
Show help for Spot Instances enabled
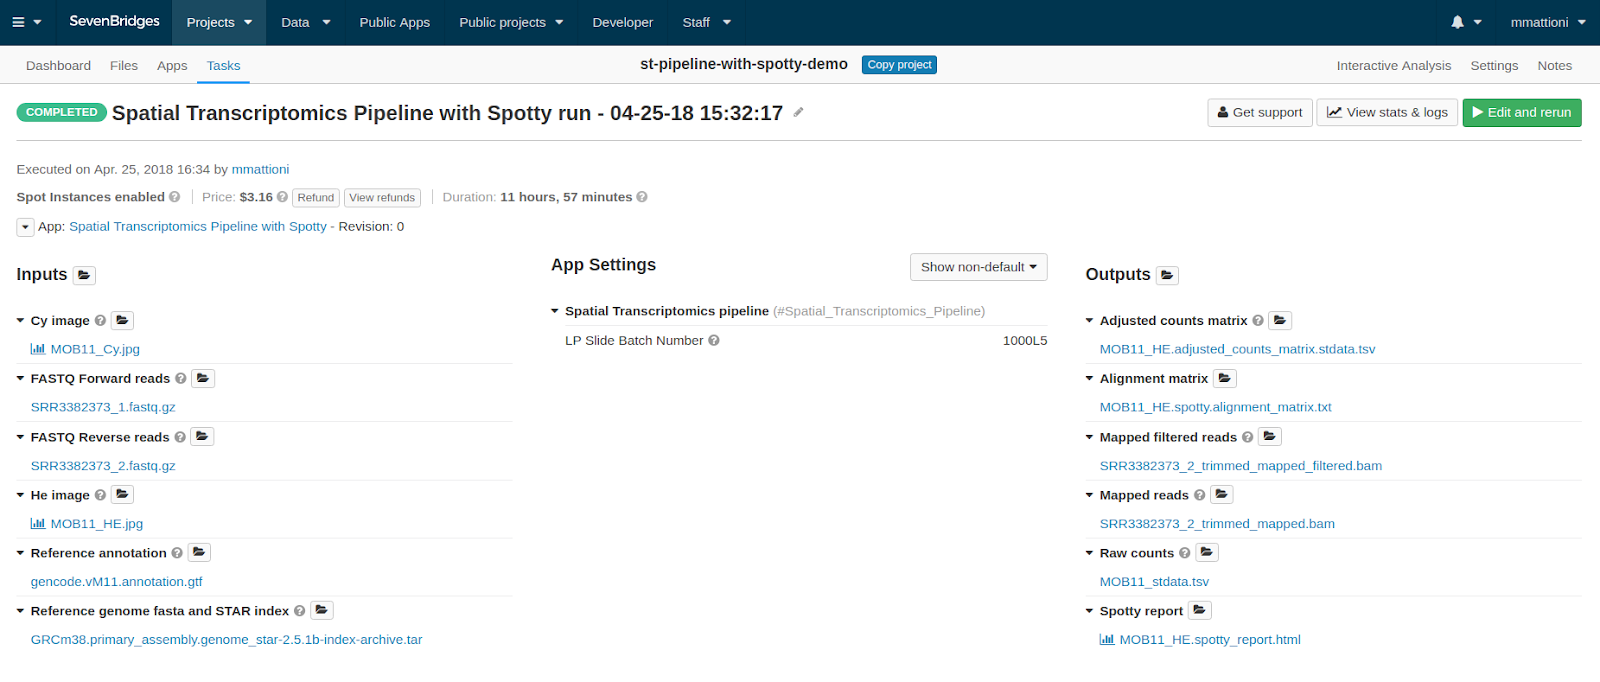tap(175, 197)
